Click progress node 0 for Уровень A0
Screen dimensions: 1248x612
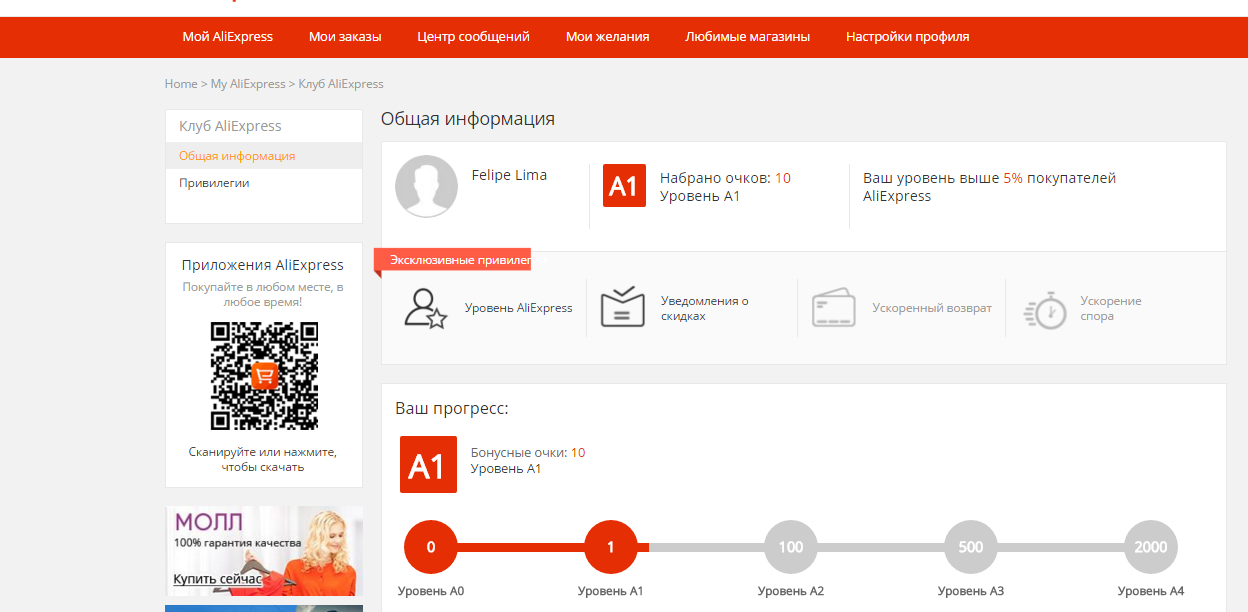click(431, 547)
